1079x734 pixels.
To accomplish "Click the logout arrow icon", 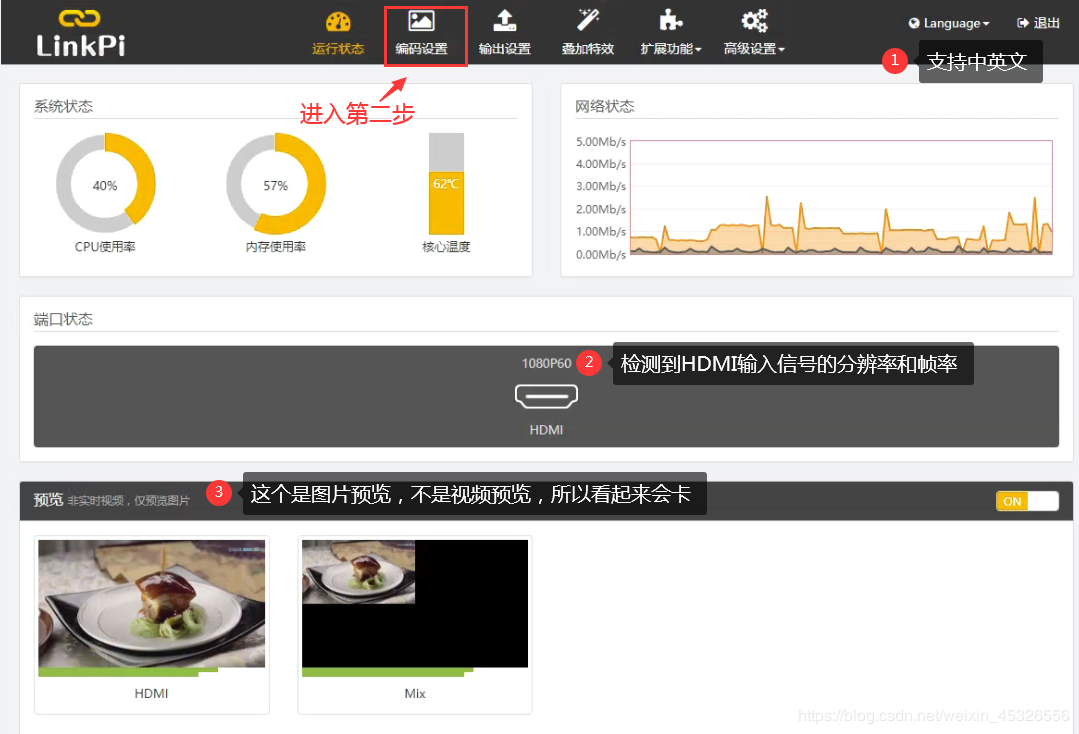I will coord(1023,23).
